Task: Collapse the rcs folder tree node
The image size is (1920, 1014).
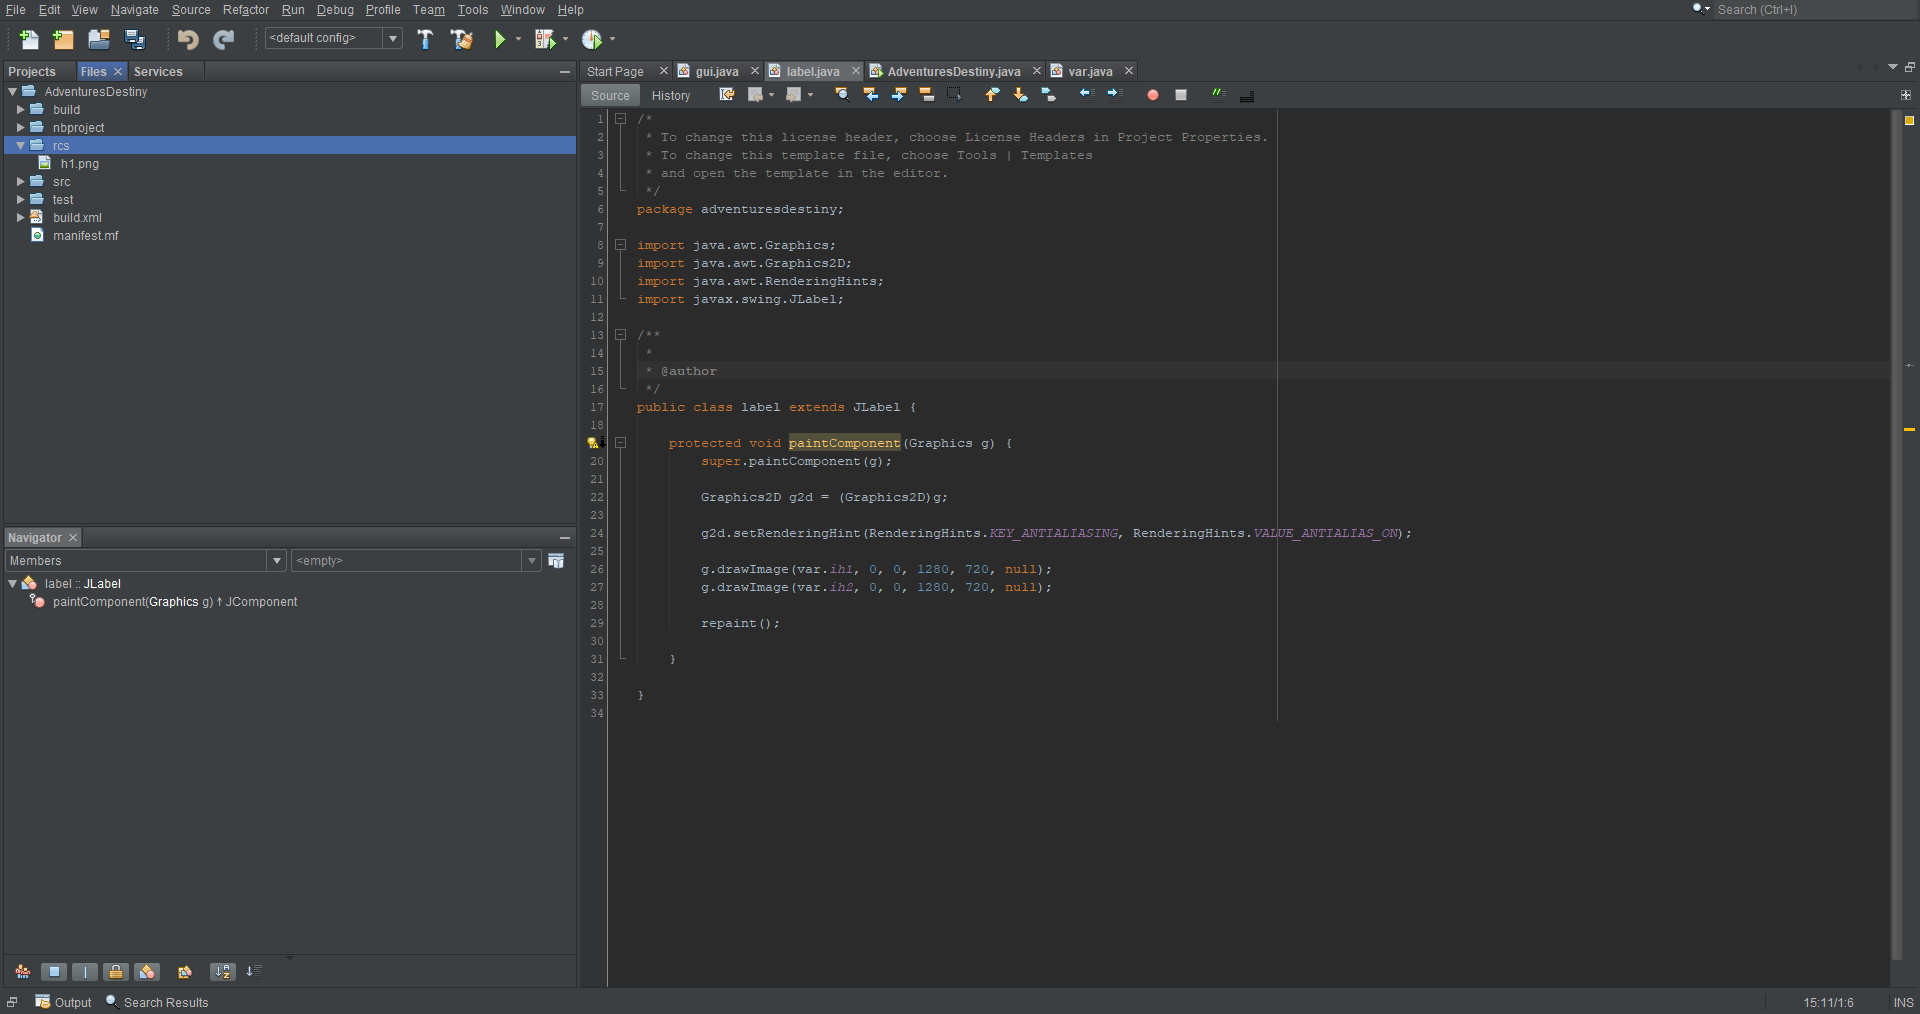Action: (x=18, y=145)
